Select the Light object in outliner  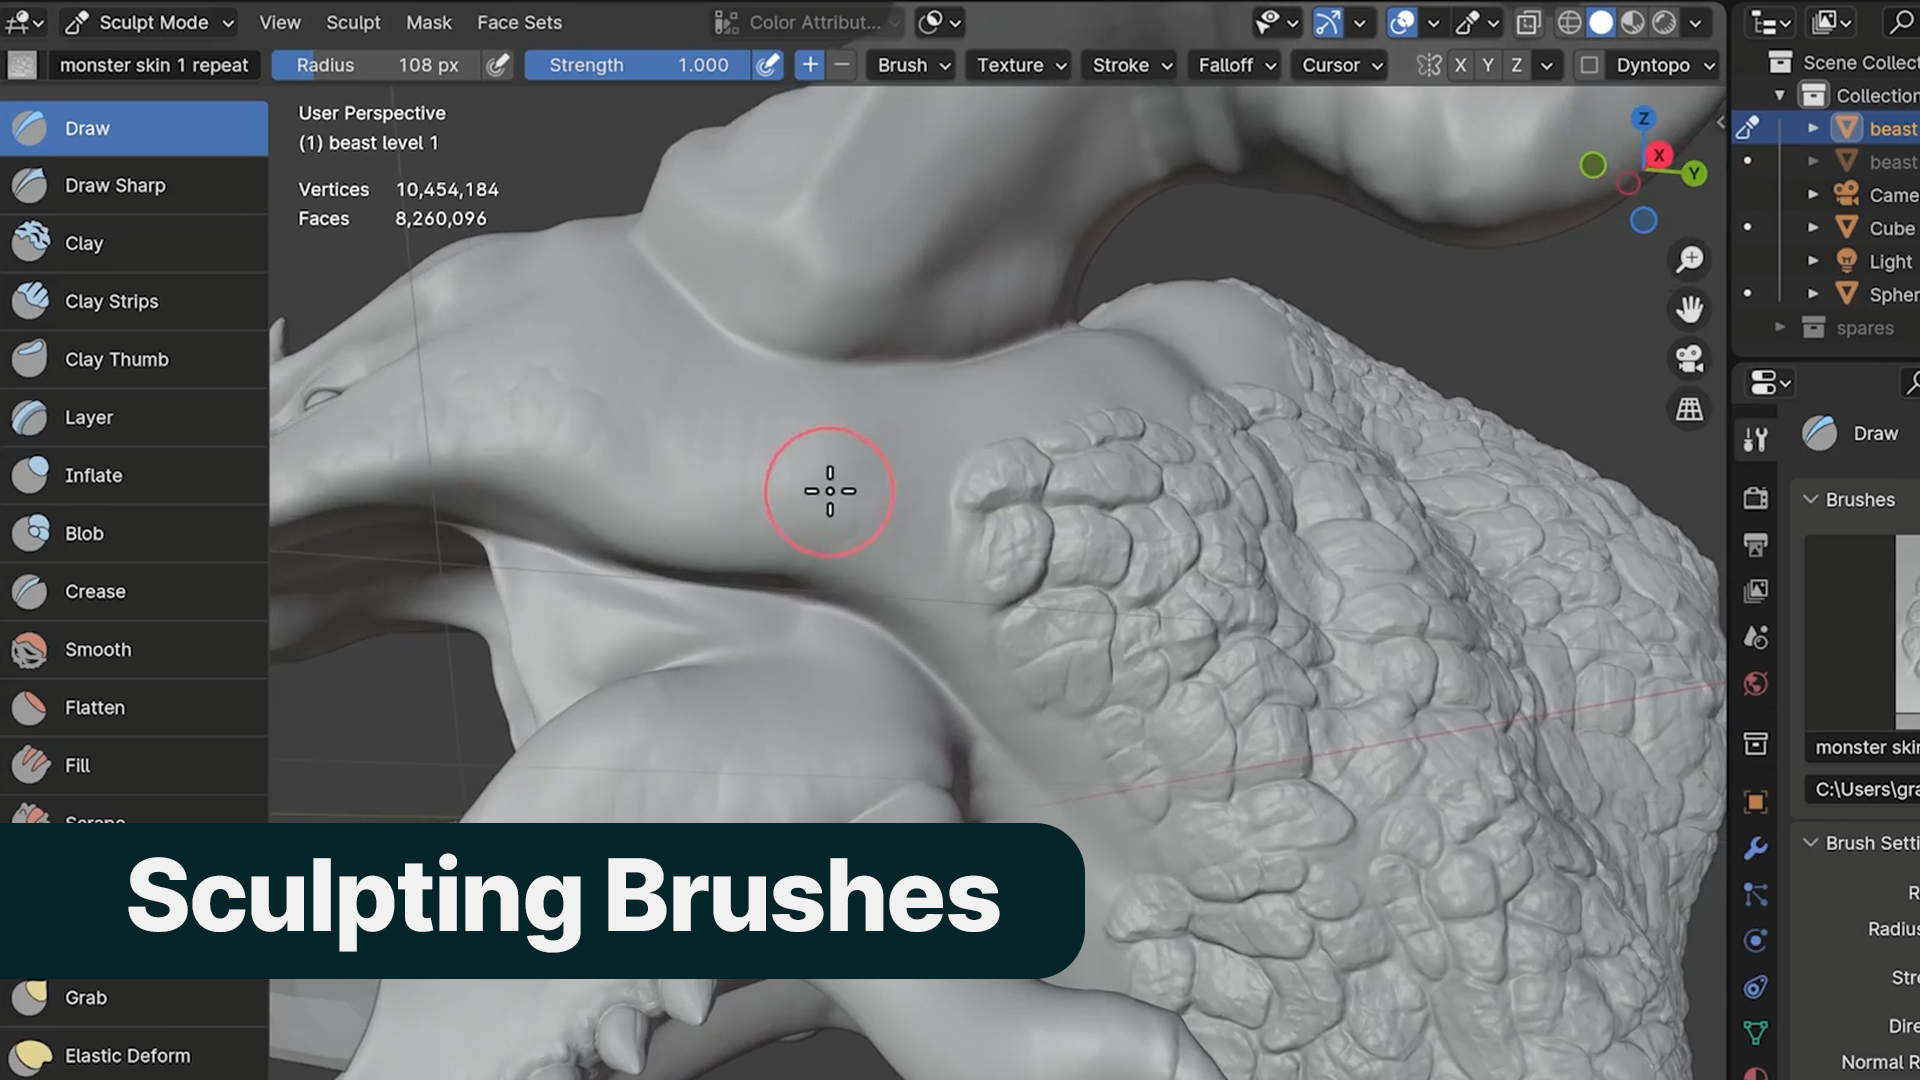pos(1890,261)
